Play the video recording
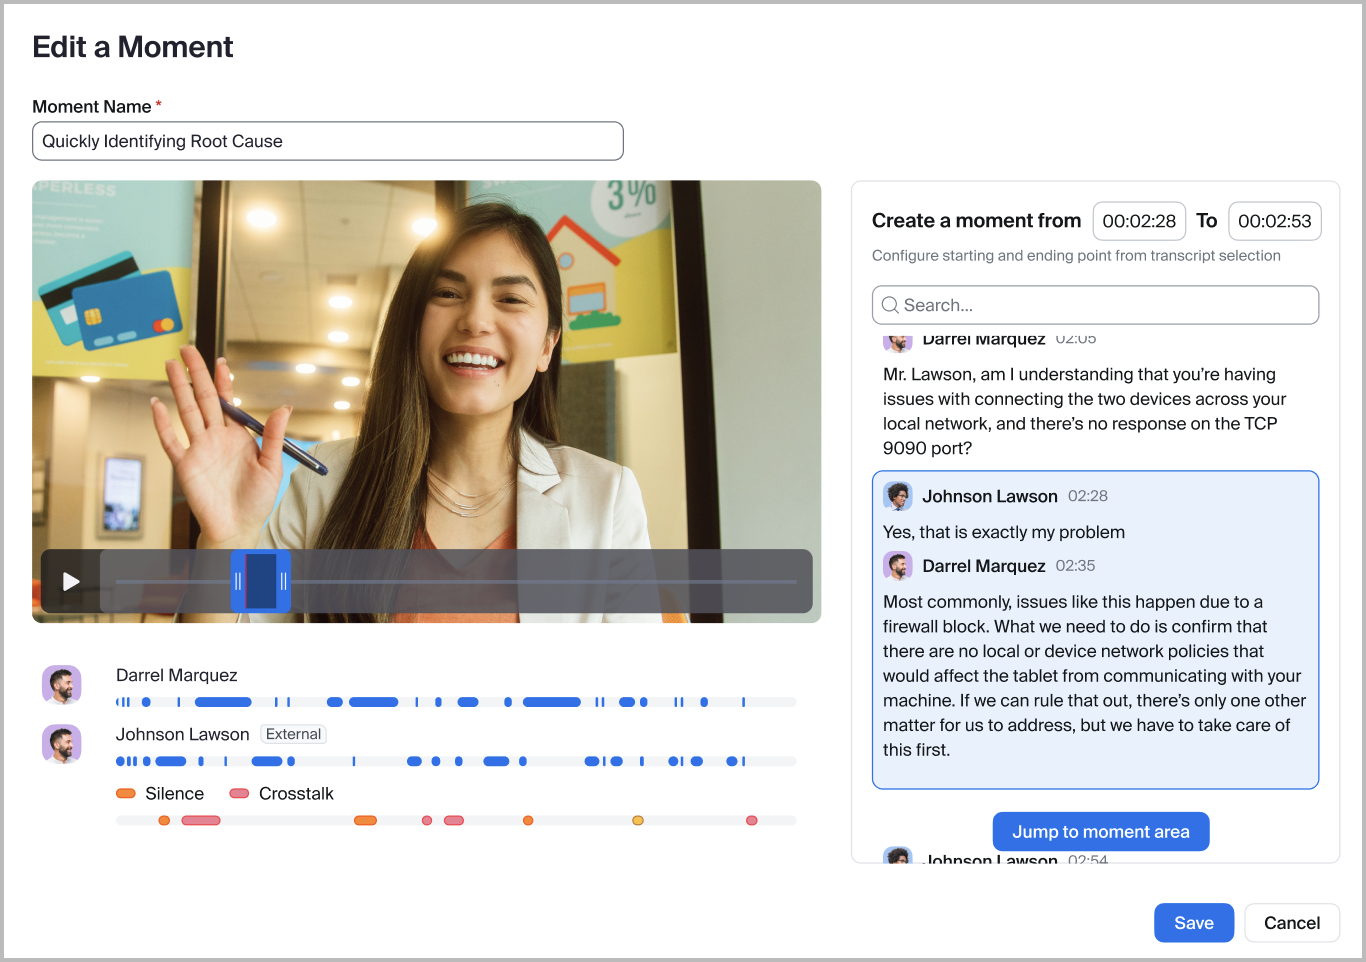Screen dimensions: 1366x962 (x=71, y=581)
